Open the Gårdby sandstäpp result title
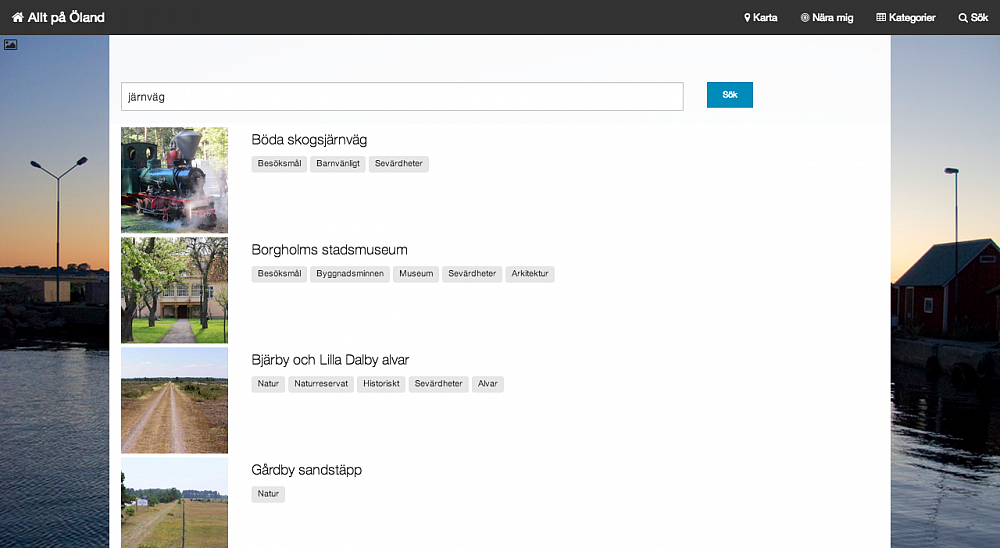 [306, 470]
